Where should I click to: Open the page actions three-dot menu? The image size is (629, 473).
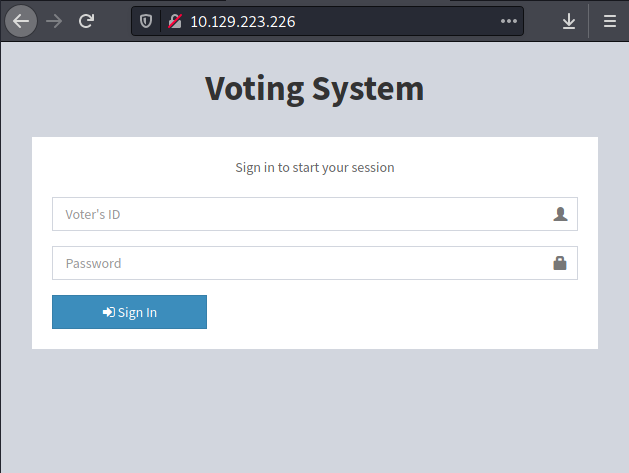pos(510,21)
